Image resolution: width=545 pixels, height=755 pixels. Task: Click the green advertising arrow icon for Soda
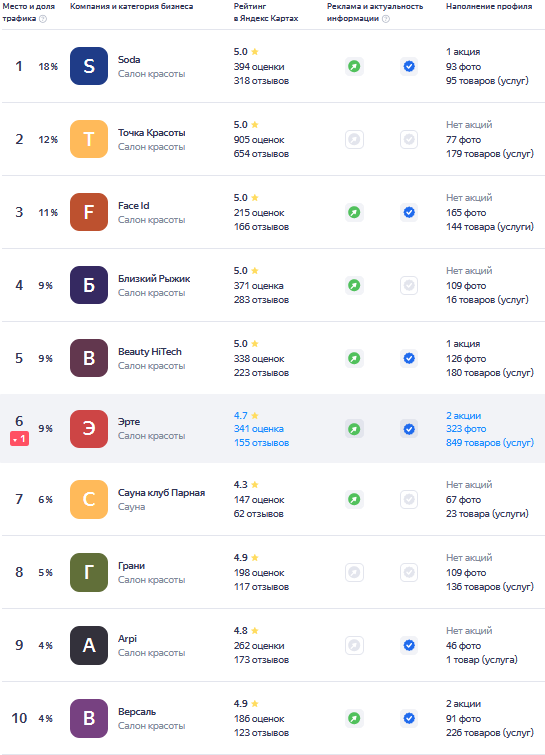pyautogui.click(x=354, y=66)
